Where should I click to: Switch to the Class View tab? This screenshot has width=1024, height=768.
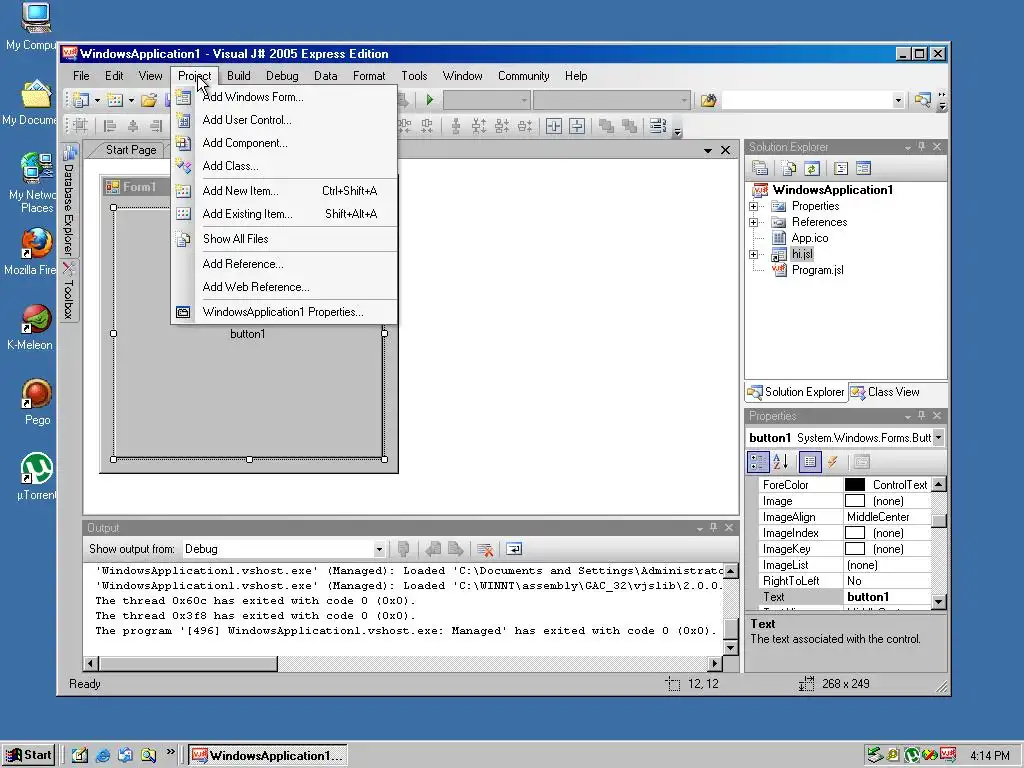(x=886, y=392)
